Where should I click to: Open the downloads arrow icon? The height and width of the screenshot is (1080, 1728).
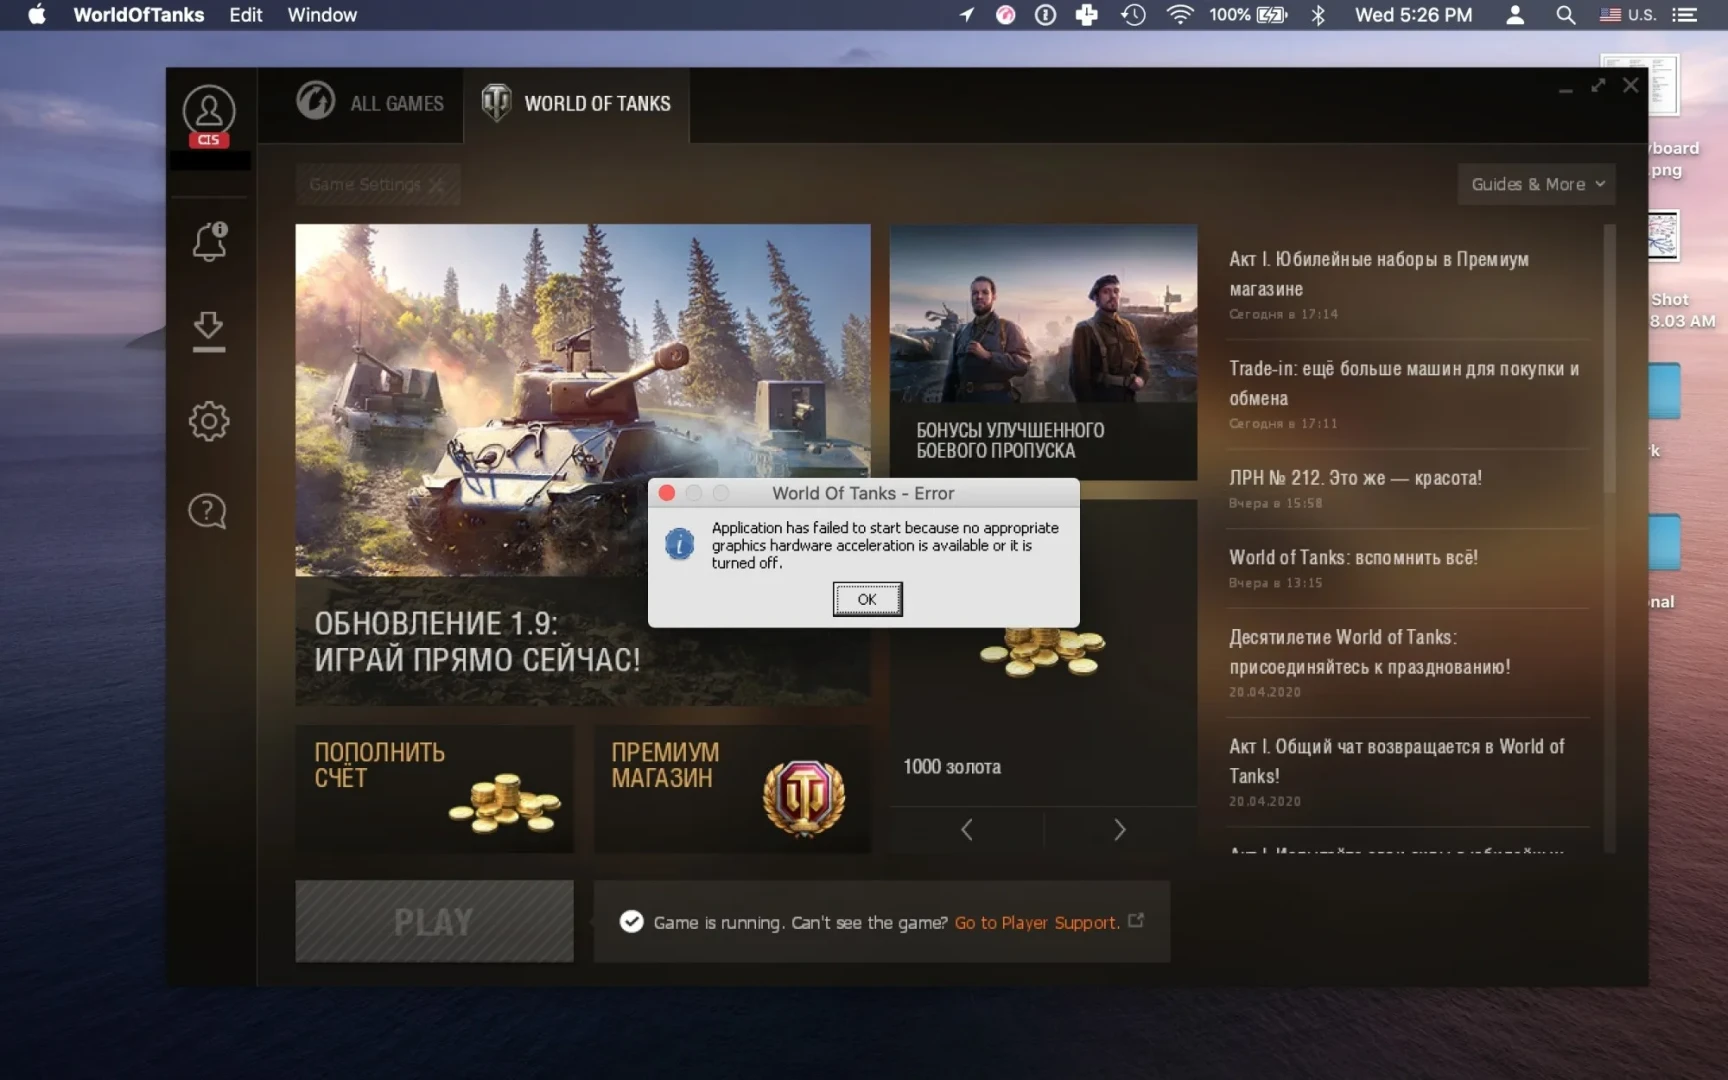[x=208, y=331]
